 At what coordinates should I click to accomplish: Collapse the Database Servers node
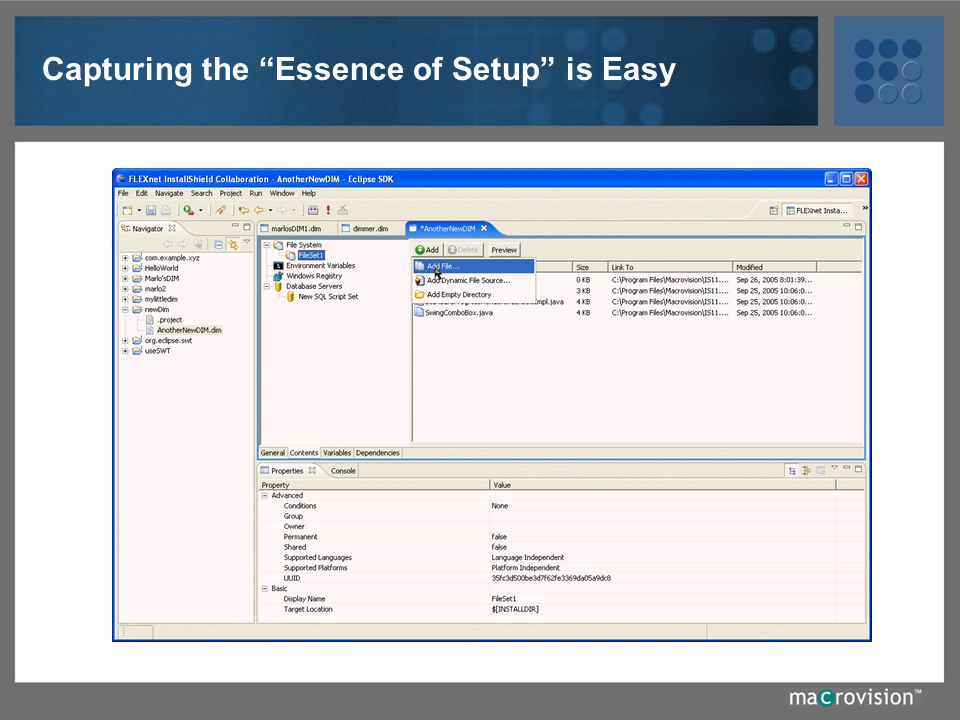pos(267,287)
